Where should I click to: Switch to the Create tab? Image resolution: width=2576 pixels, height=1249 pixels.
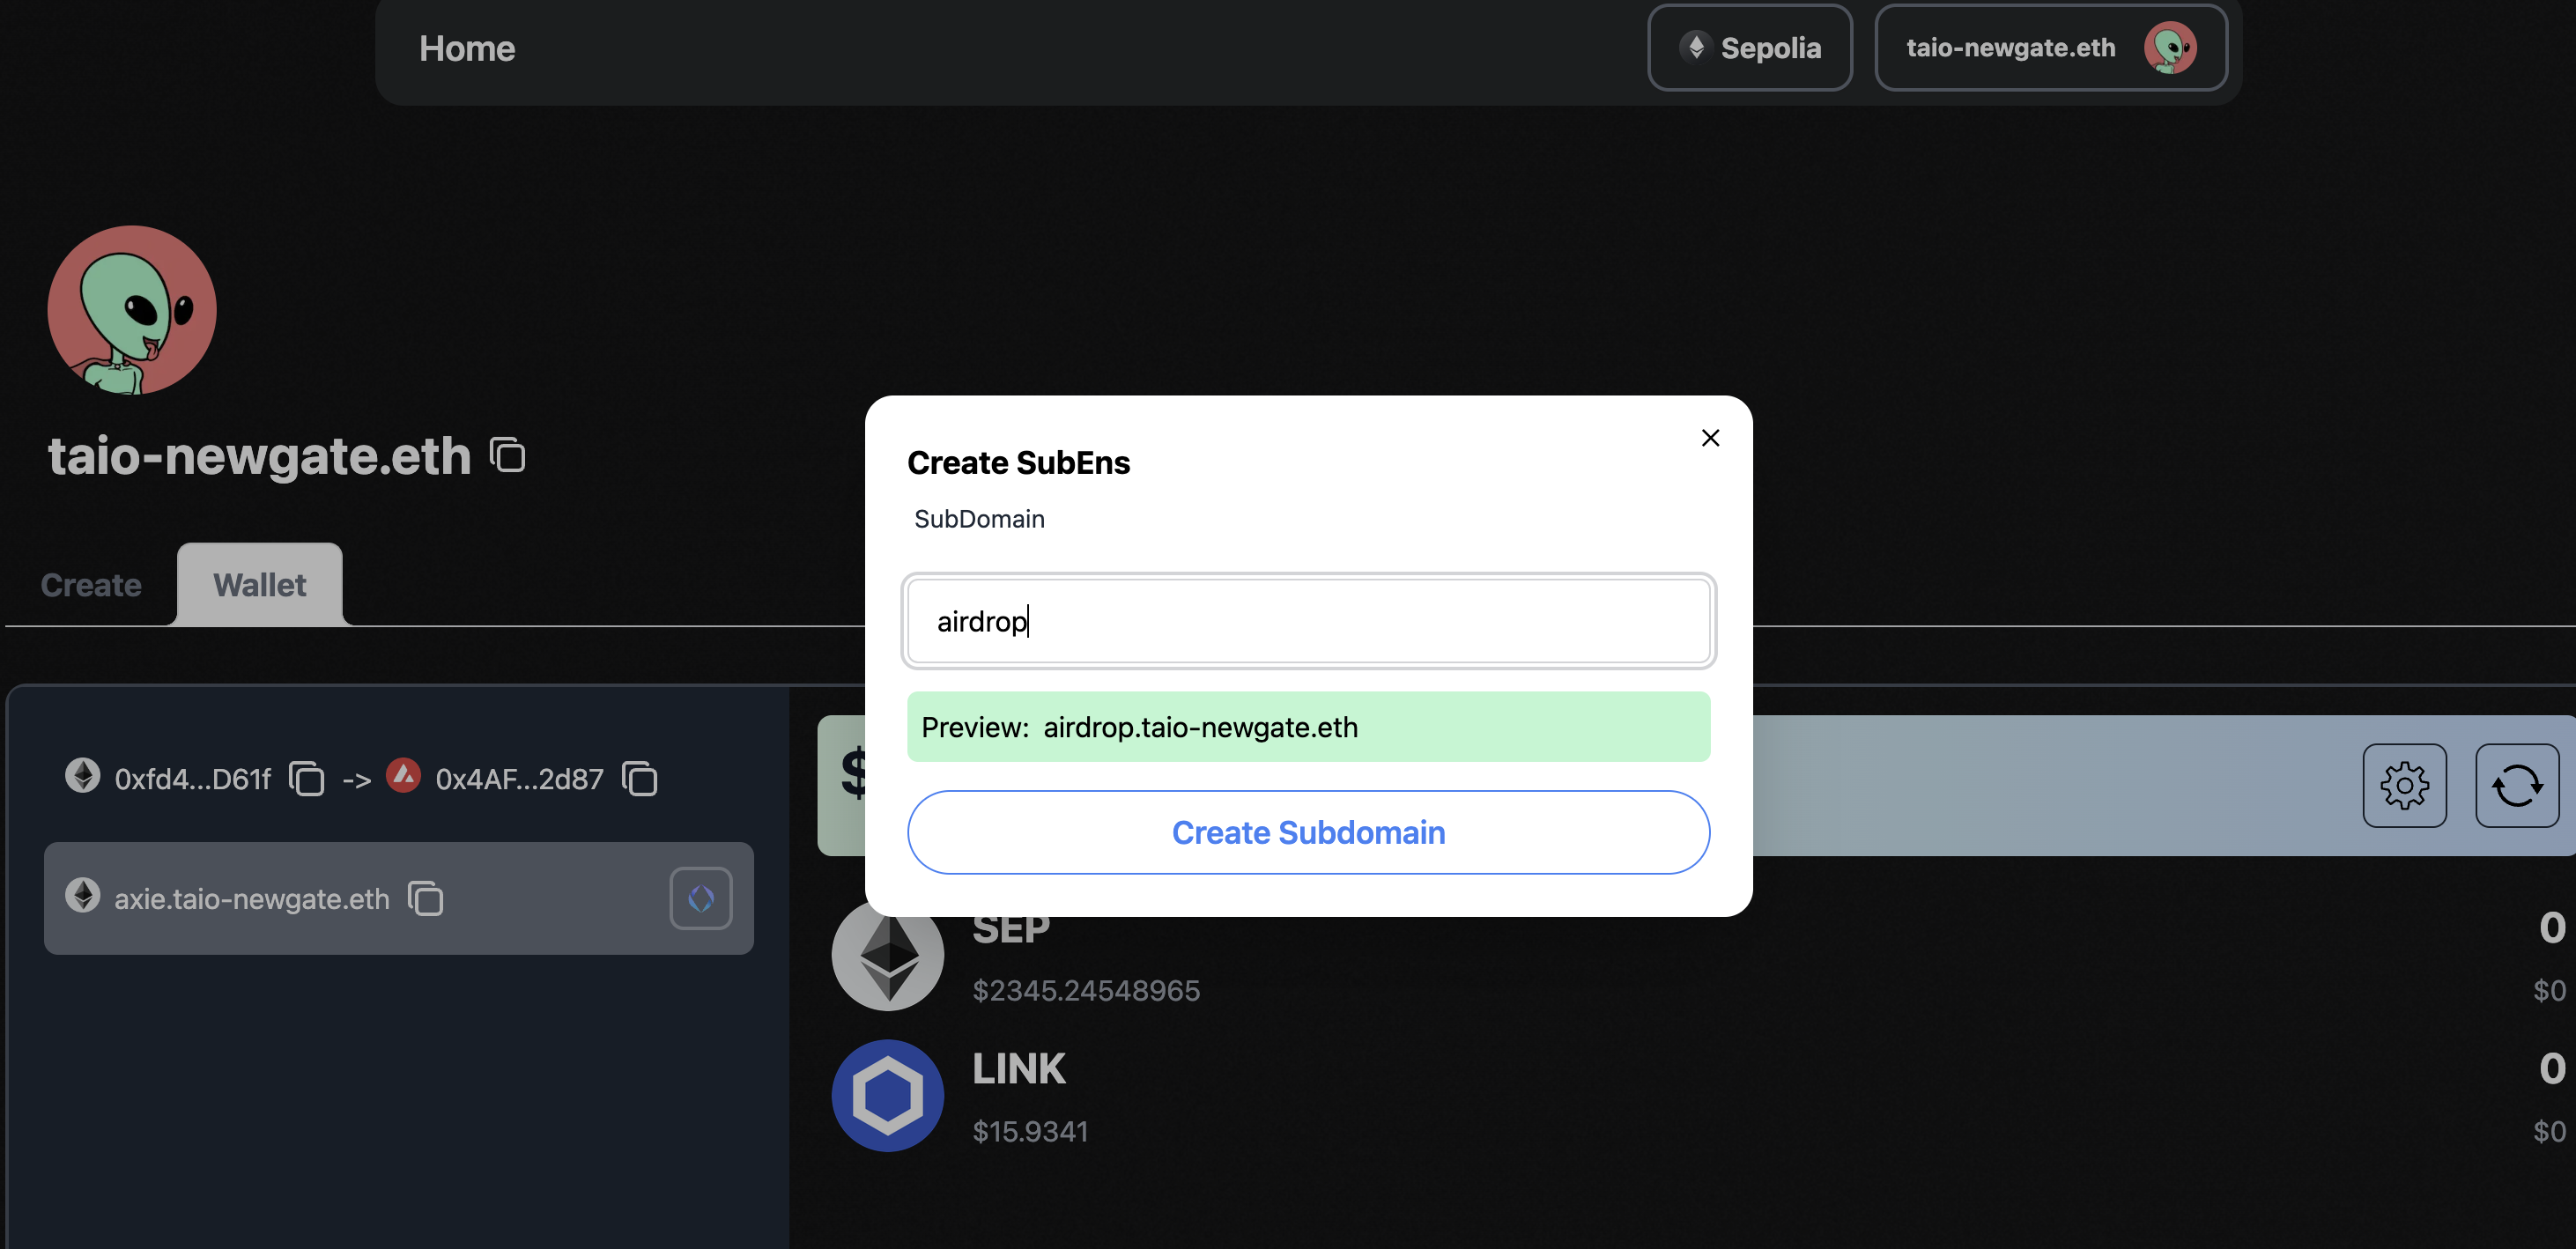point(91,585)
